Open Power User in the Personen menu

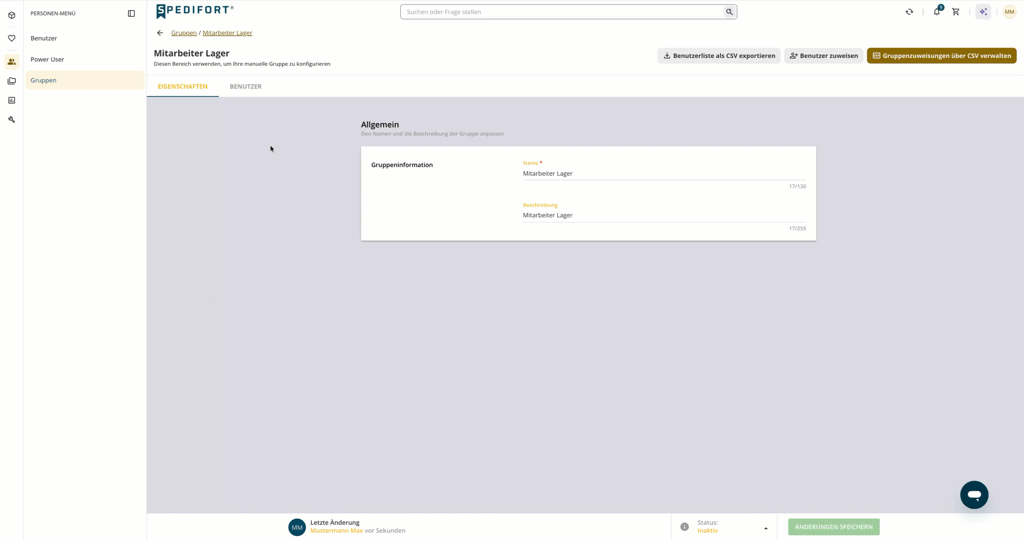85,59
